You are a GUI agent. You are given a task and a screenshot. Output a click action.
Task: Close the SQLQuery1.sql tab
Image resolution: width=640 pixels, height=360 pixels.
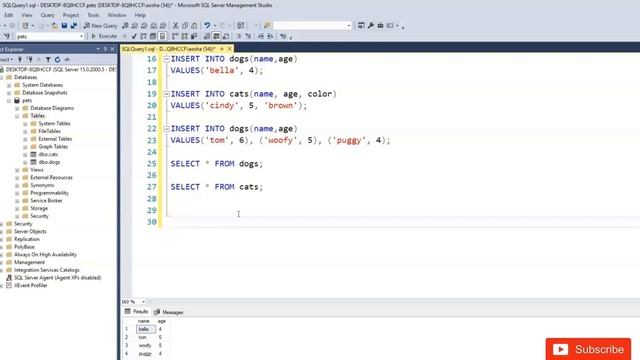229,49
